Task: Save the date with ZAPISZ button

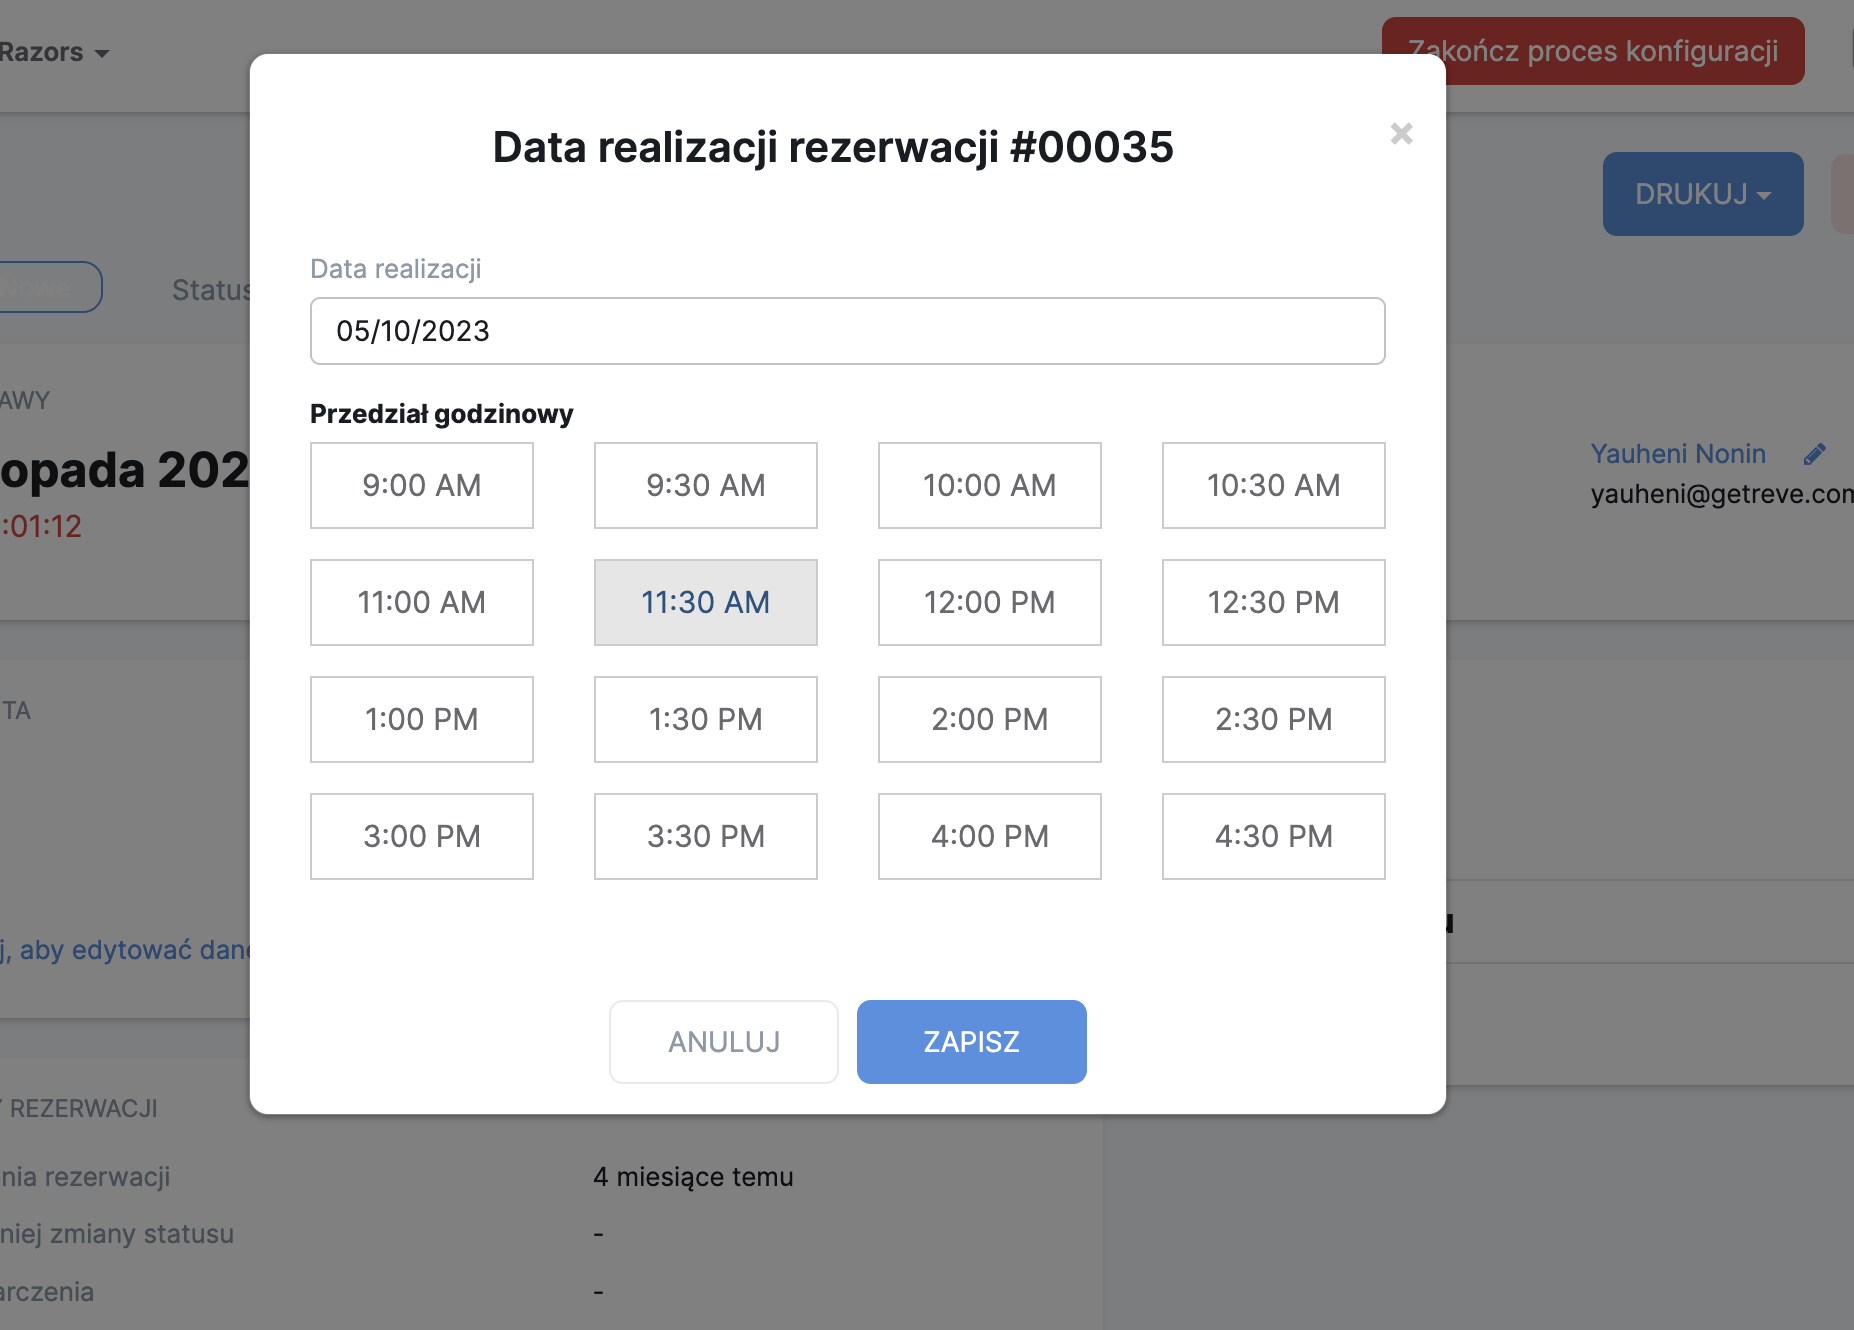Action: click(x=971, y=1042)
